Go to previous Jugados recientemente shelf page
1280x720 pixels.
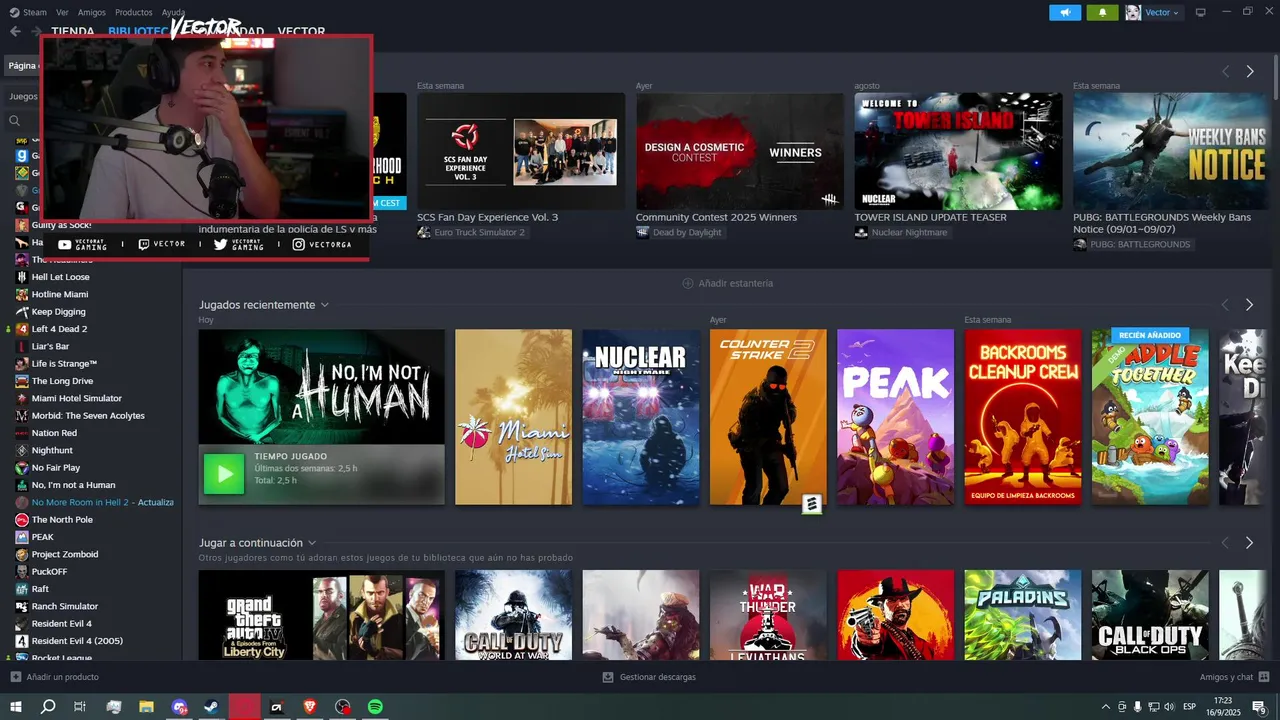(1225, 305)
